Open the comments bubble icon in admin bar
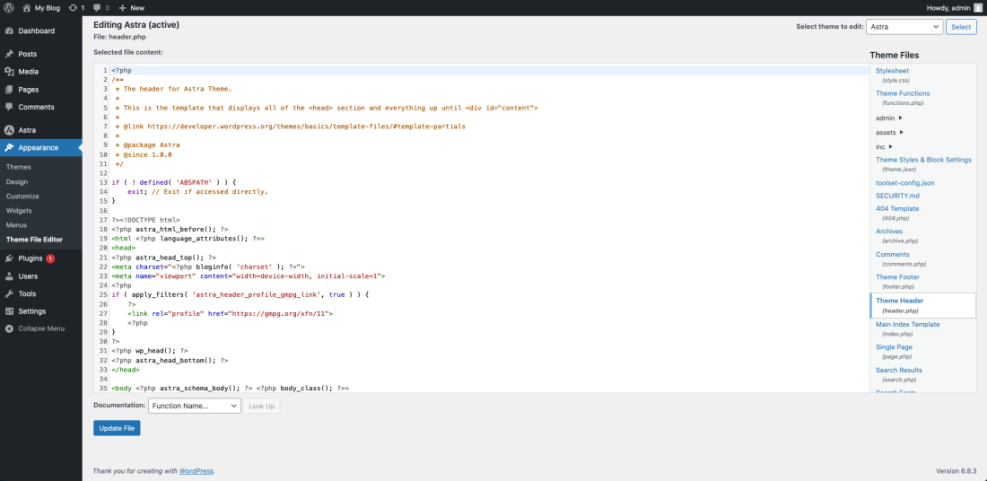 point(96,8)
